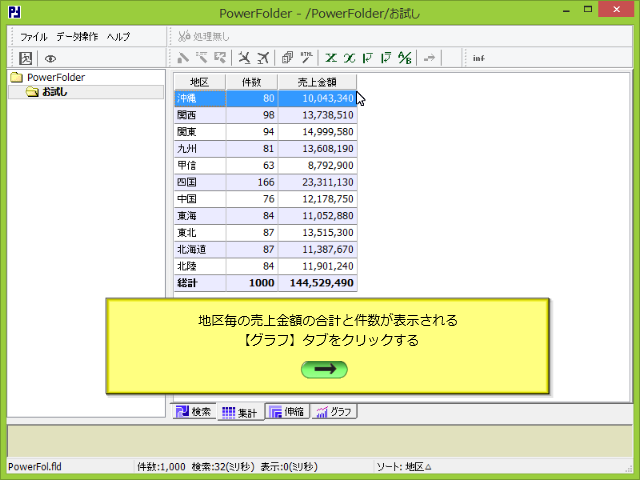
Task: Select the 東北 cell
Action: point(200,233)
